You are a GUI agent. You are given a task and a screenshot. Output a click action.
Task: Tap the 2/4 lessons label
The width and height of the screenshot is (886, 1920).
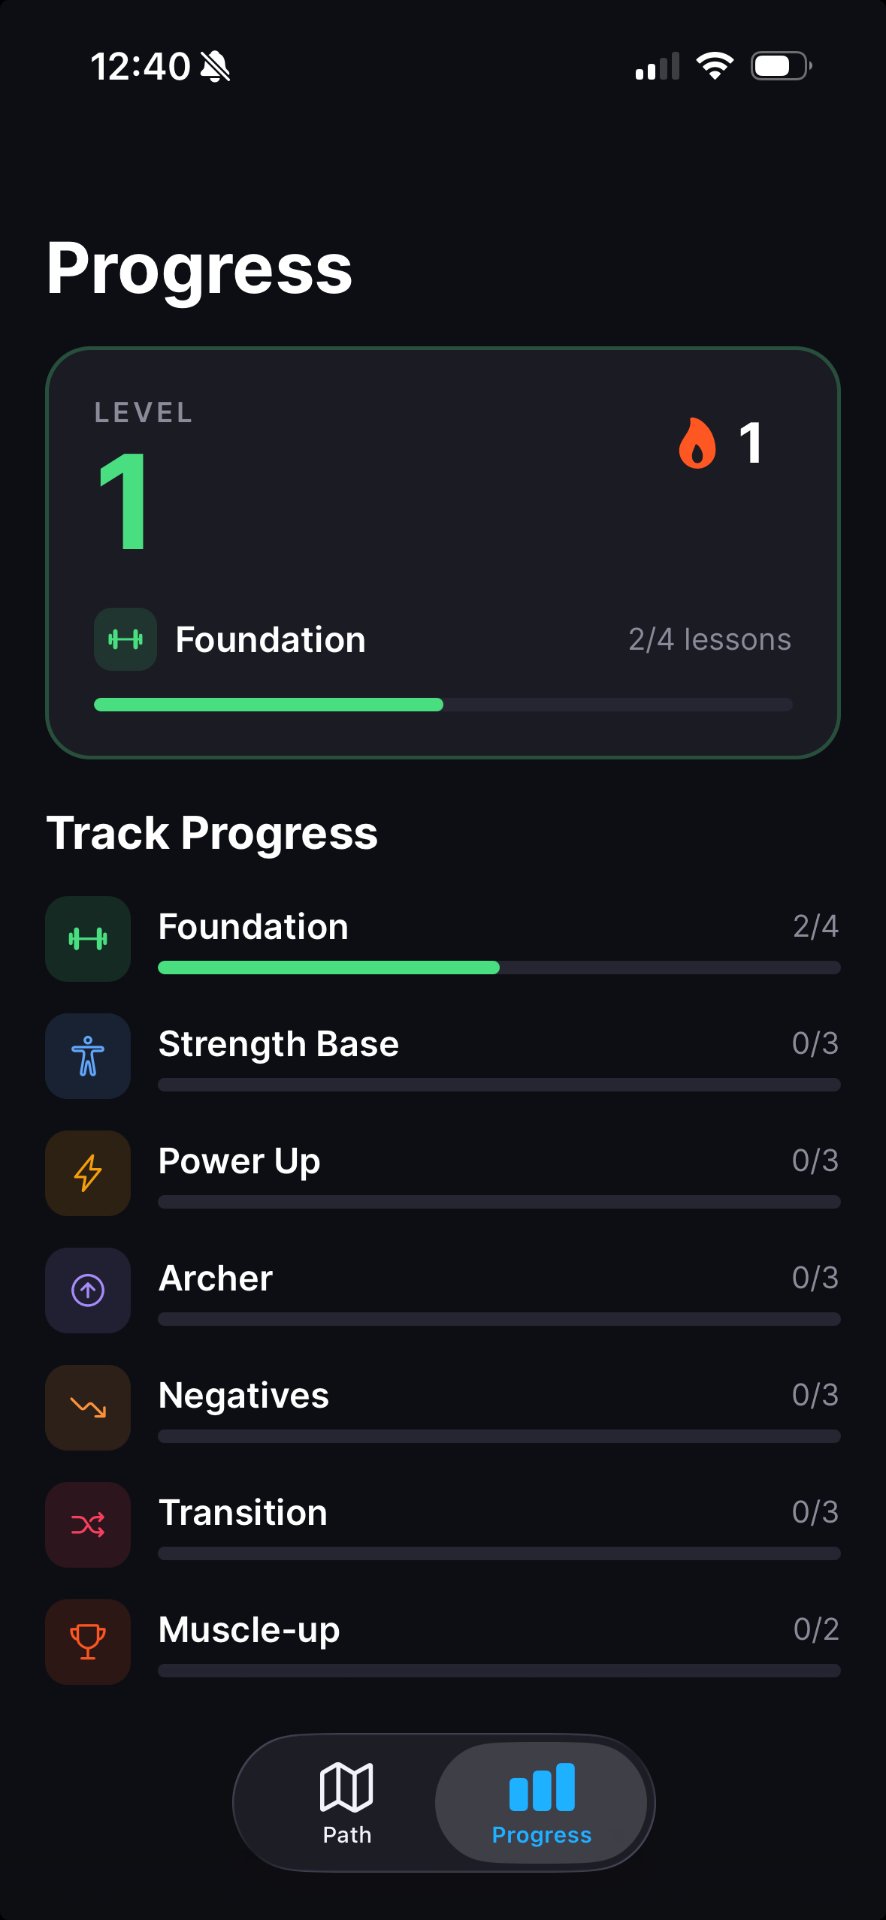pos(709,639)
